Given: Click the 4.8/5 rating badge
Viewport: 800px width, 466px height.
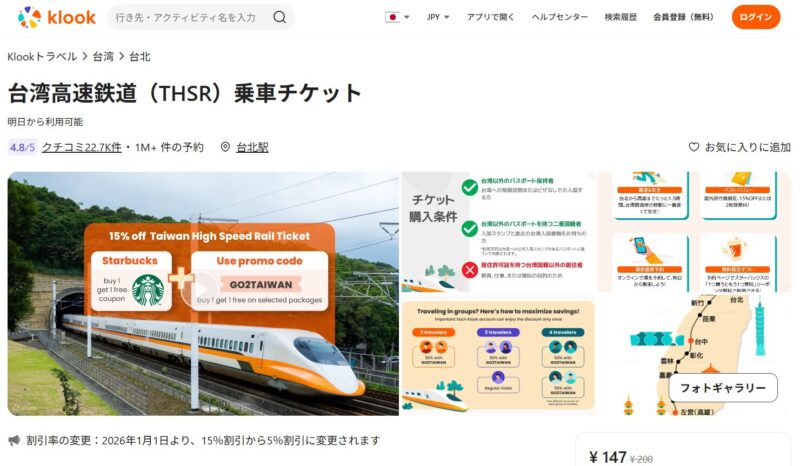Looking at the screenshot, I should pyautogui.click(x=22, y=148).
